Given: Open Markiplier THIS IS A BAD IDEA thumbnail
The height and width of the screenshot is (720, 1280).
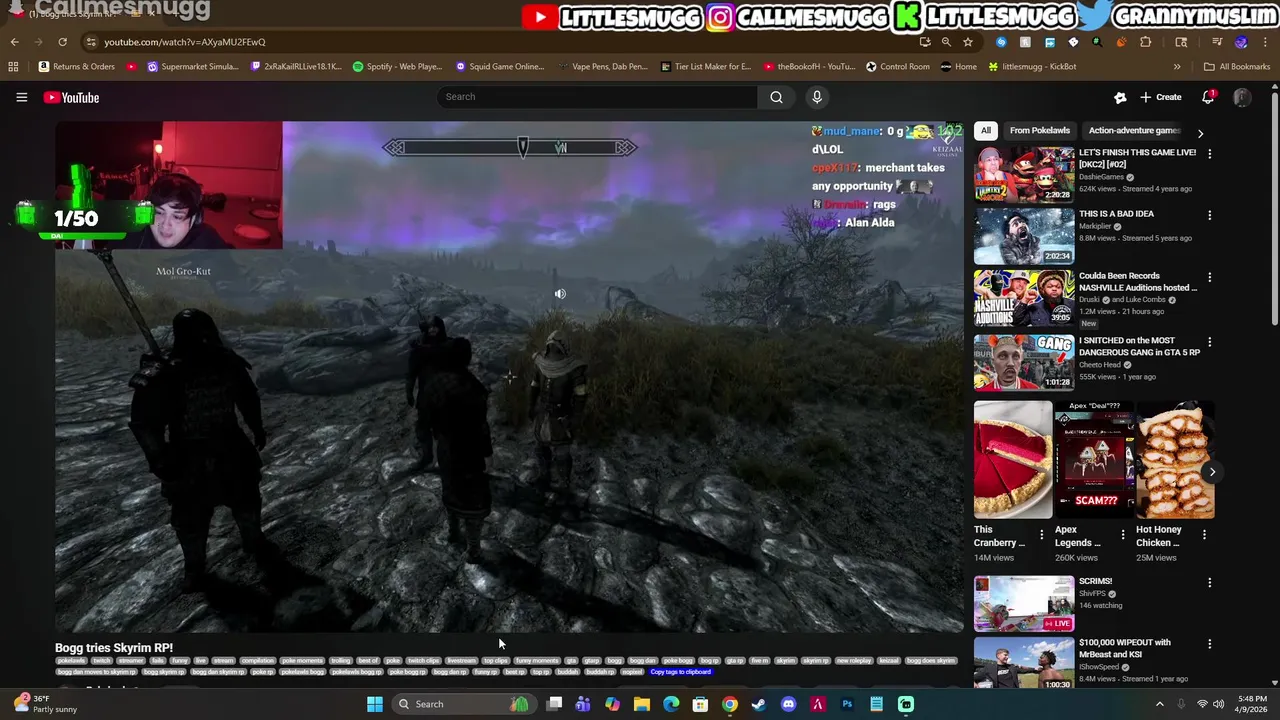Looking at the screenshot, I should 1024,236.
